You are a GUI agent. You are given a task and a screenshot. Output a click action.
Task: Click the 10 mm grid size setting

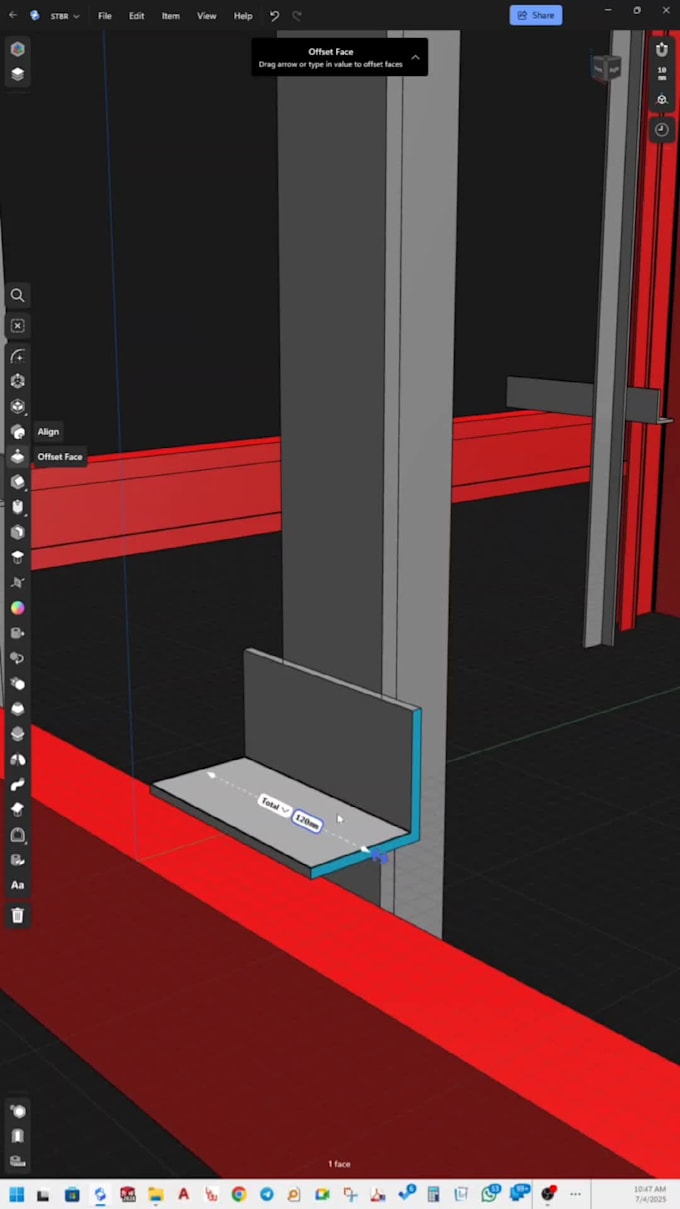(x=661, y=74)
